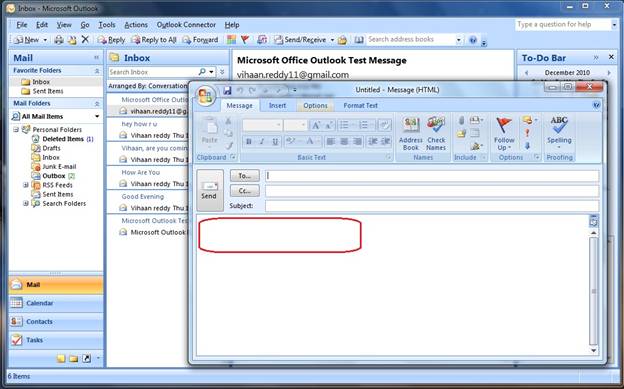The image size is (624, 389).
Task: Click the help icon in message ribbon
Action: coord(596,105)
